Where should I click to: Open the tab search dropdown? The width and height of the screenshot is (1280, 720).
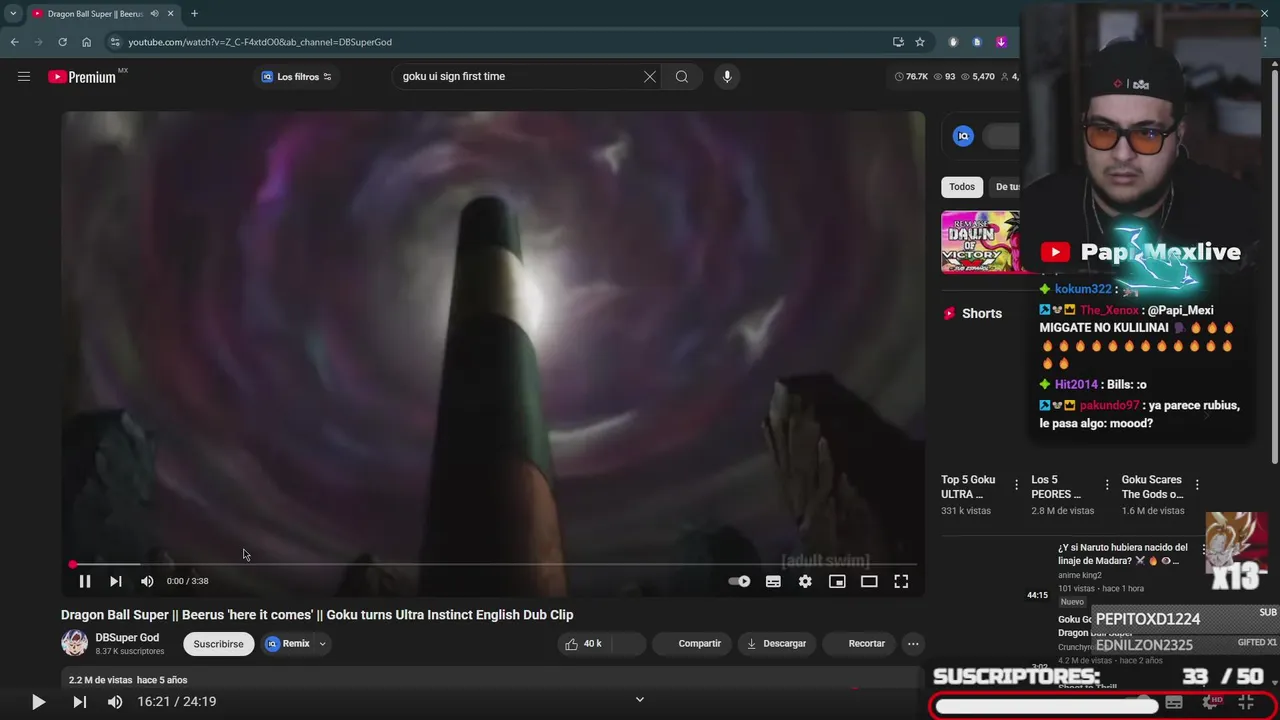click(x=13, y=14)
